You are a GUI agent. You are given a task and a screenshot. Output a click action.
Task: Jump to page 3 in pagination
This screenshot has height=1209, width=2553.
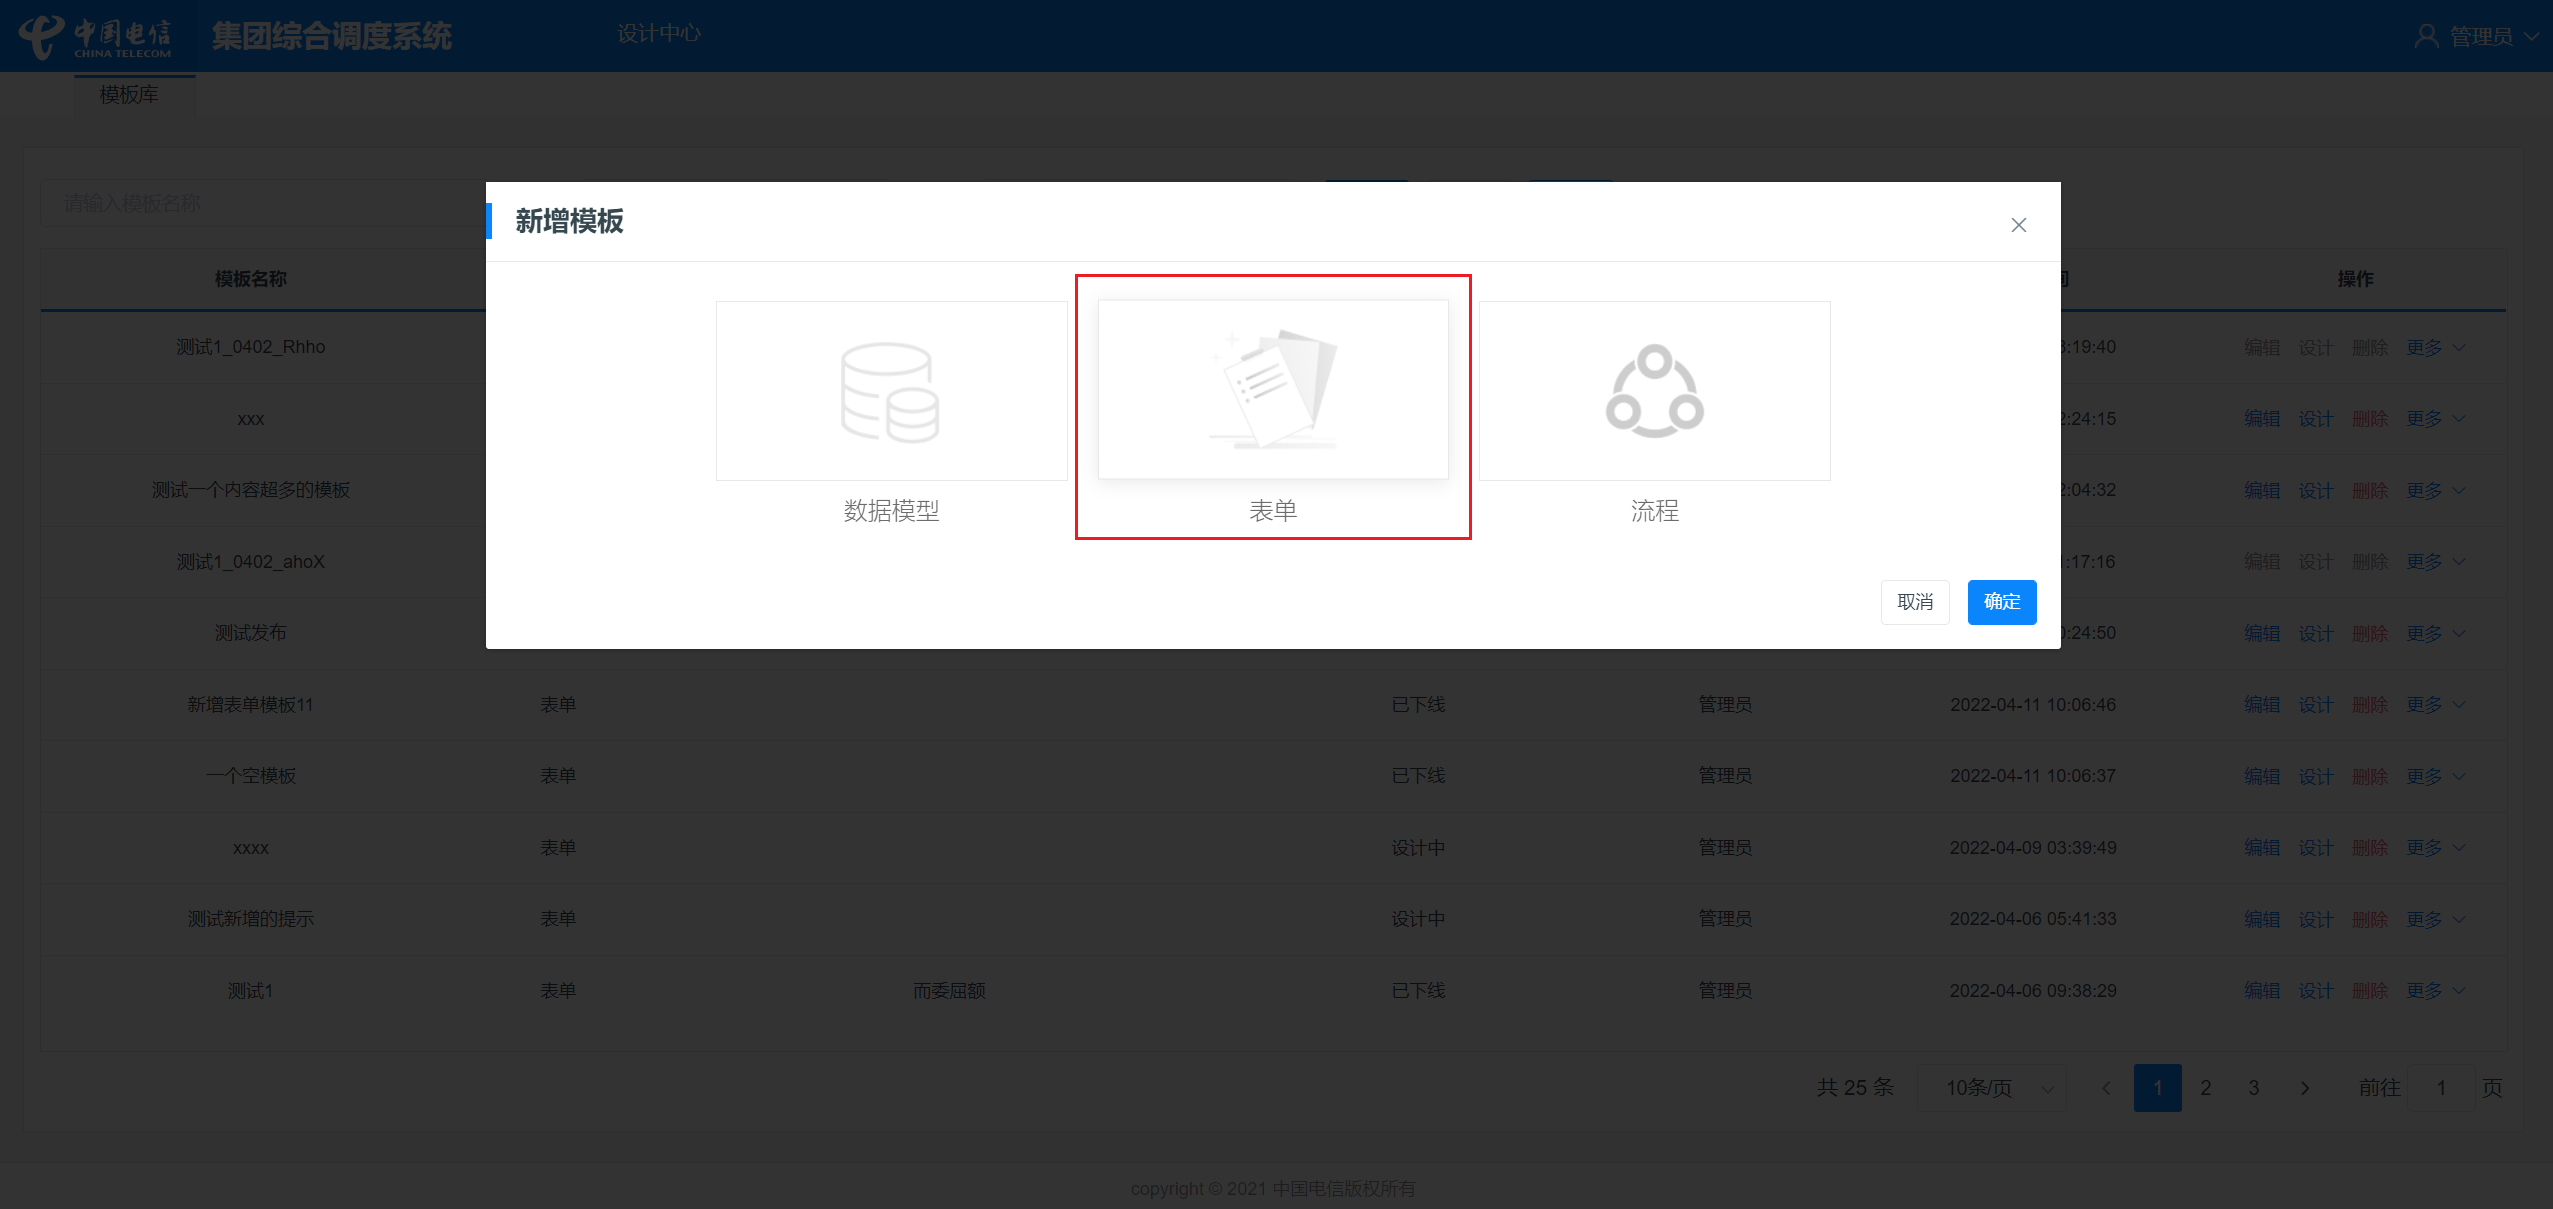pos(2253,1088)
